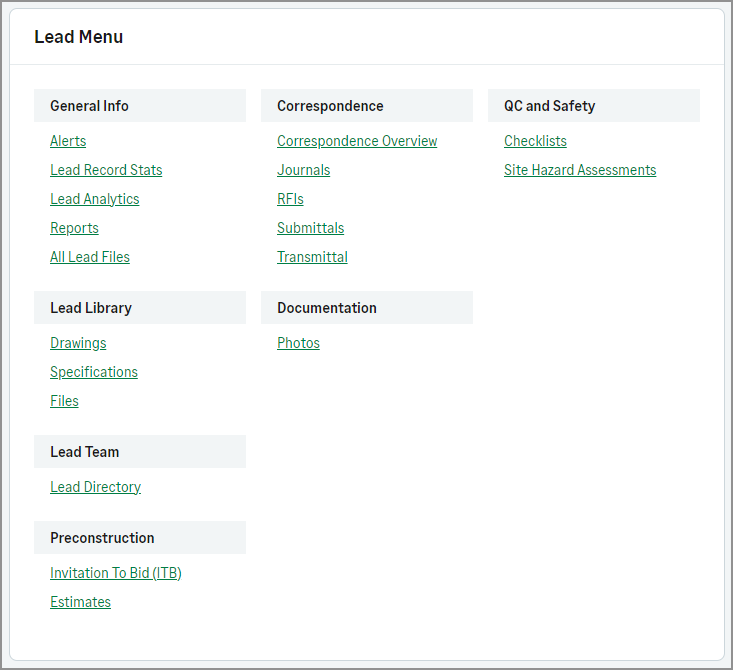Screen dimensions: 733x670
Task: Click the Correspondence section header
Action: pyautogui.click(x=366, y=106)
